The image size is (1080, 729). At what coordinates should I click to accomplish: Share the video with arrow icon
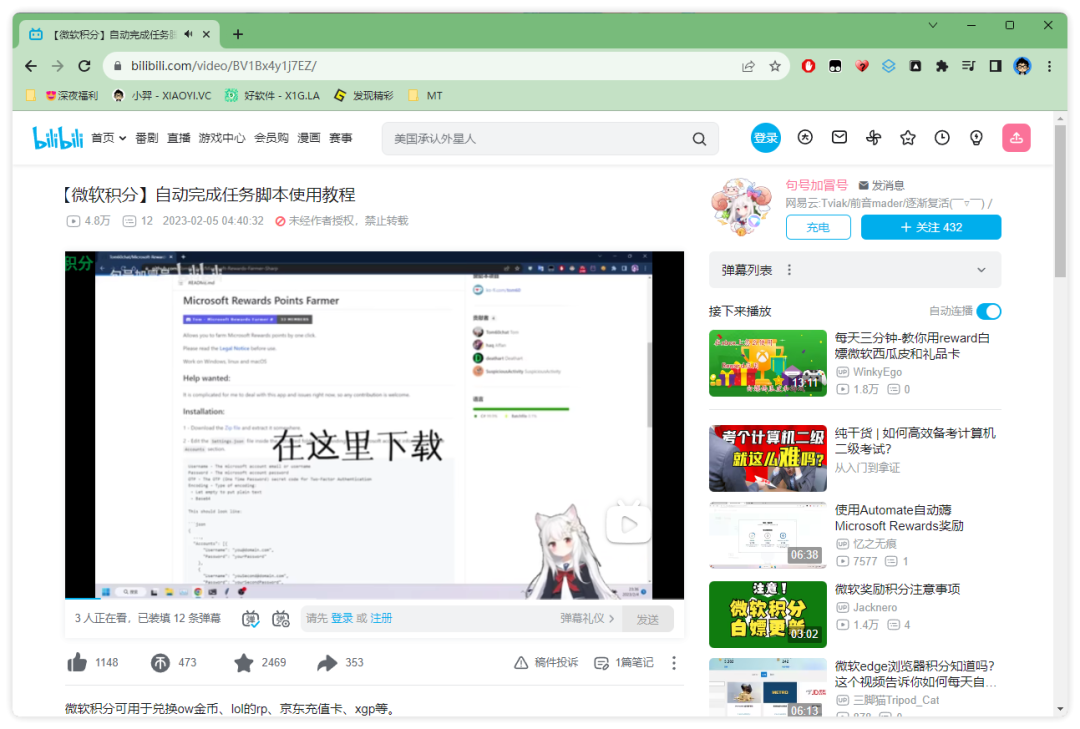pos(327,663)
